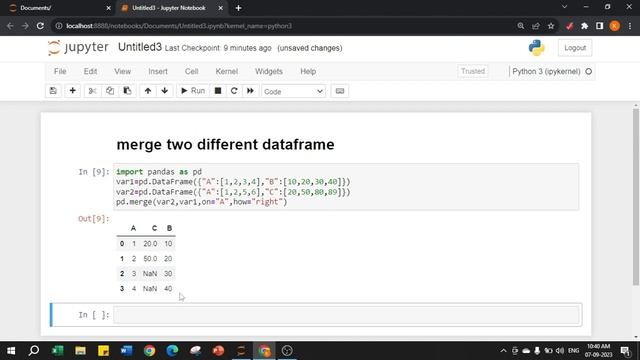Click the In [9] input prompt
Screen dimensions: 640x360
point(93,172)
